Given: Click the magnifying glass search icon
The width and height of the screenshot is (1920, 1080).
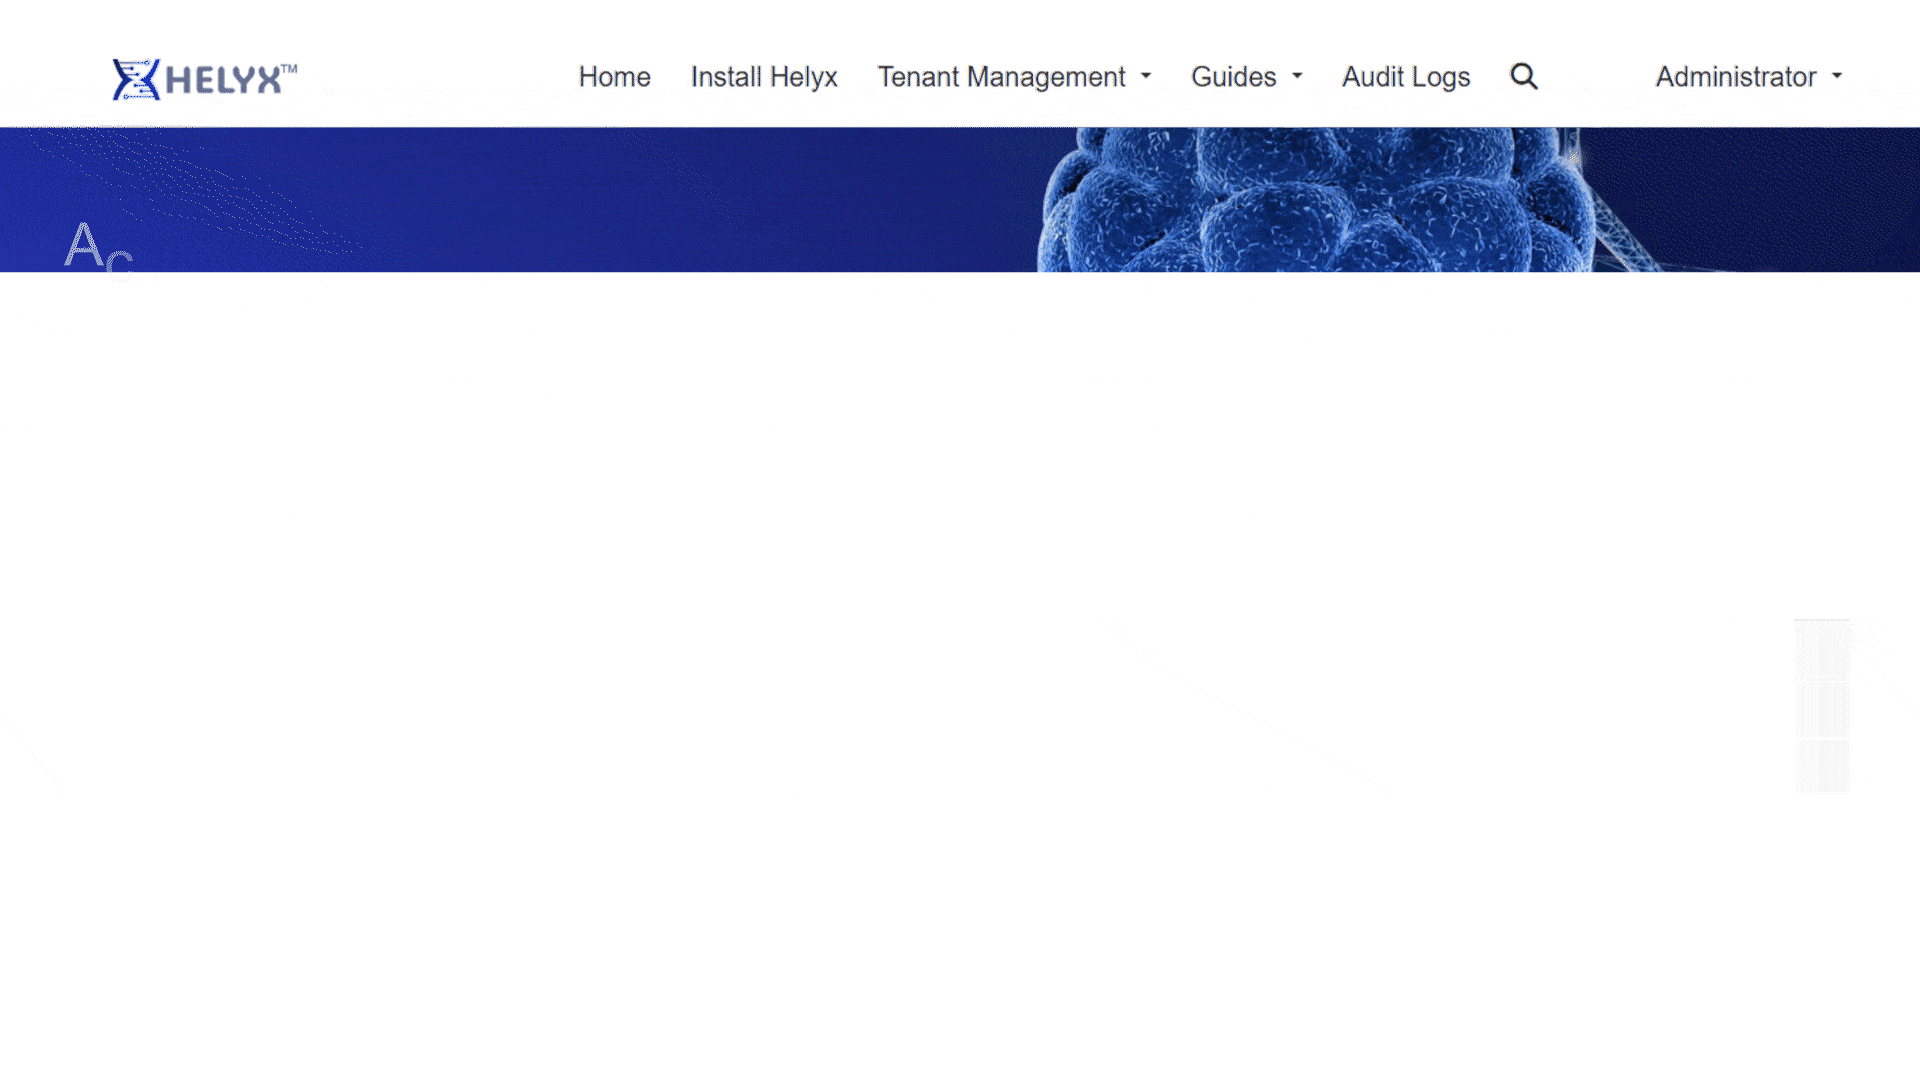Looking at the screenshot, I should click(1523, 77).
